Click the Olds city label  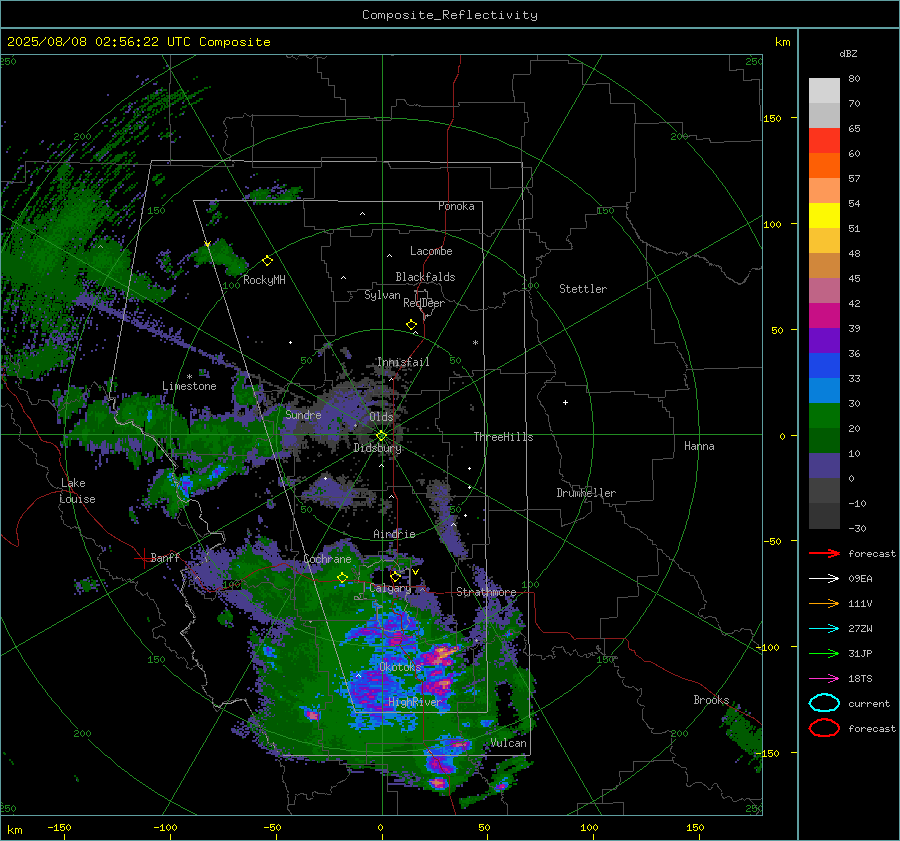click(x=381, y=417)
